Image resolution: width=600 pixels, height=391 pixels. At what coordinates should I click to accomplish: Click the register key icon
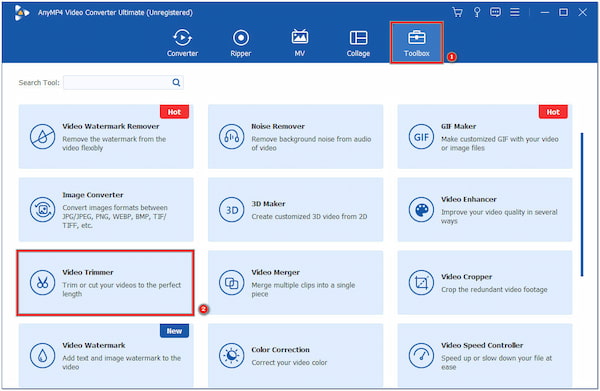477,12
